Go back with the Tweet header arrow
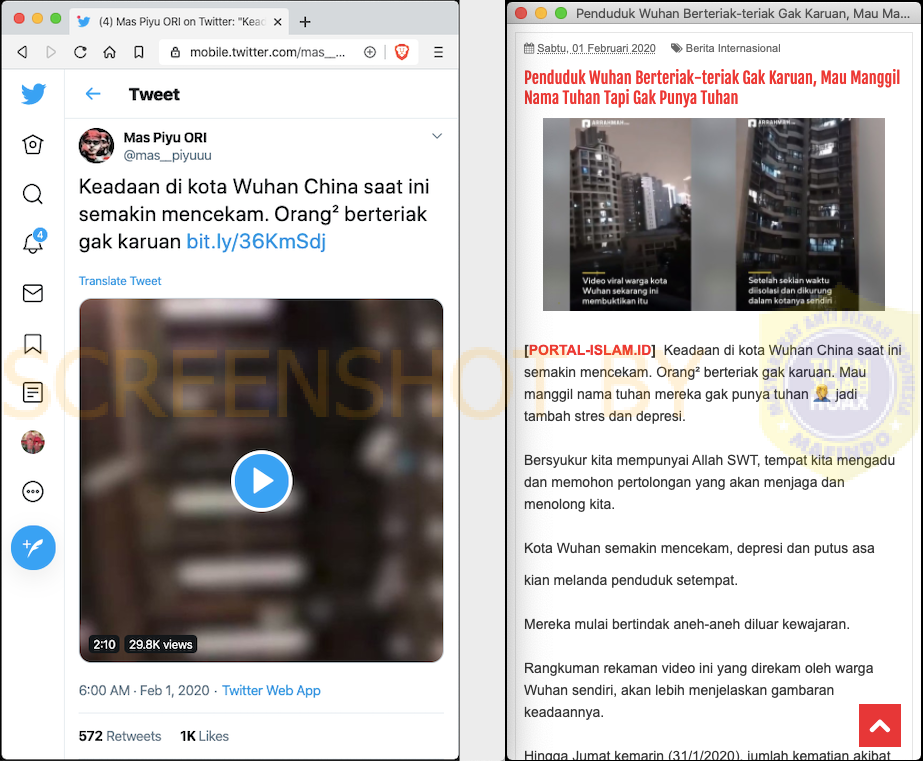This screenshot has height=761, width=923. [x=93, y=94]
